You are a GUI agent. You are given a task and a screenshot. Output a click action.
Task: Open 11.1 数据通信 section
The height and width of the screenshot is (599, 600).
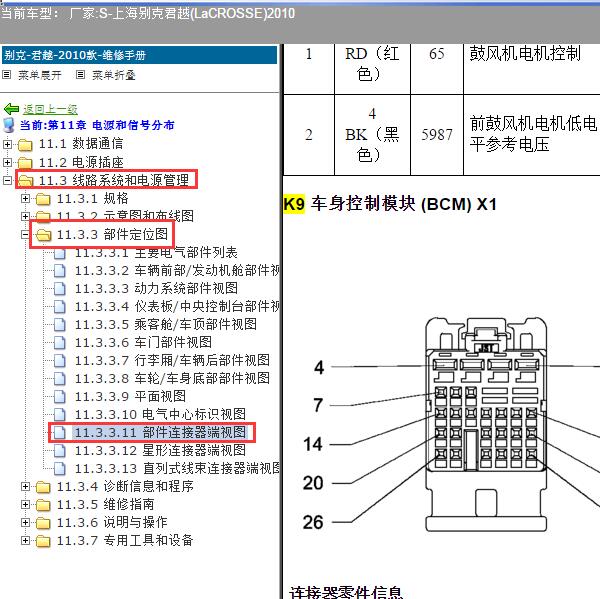(x=81, y=144)
